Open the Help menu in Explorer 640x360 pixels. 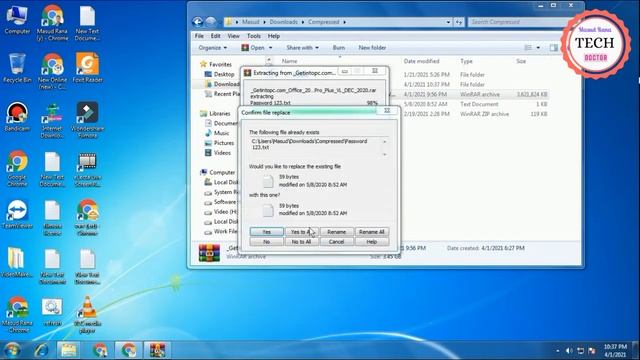tap(273, 36)
